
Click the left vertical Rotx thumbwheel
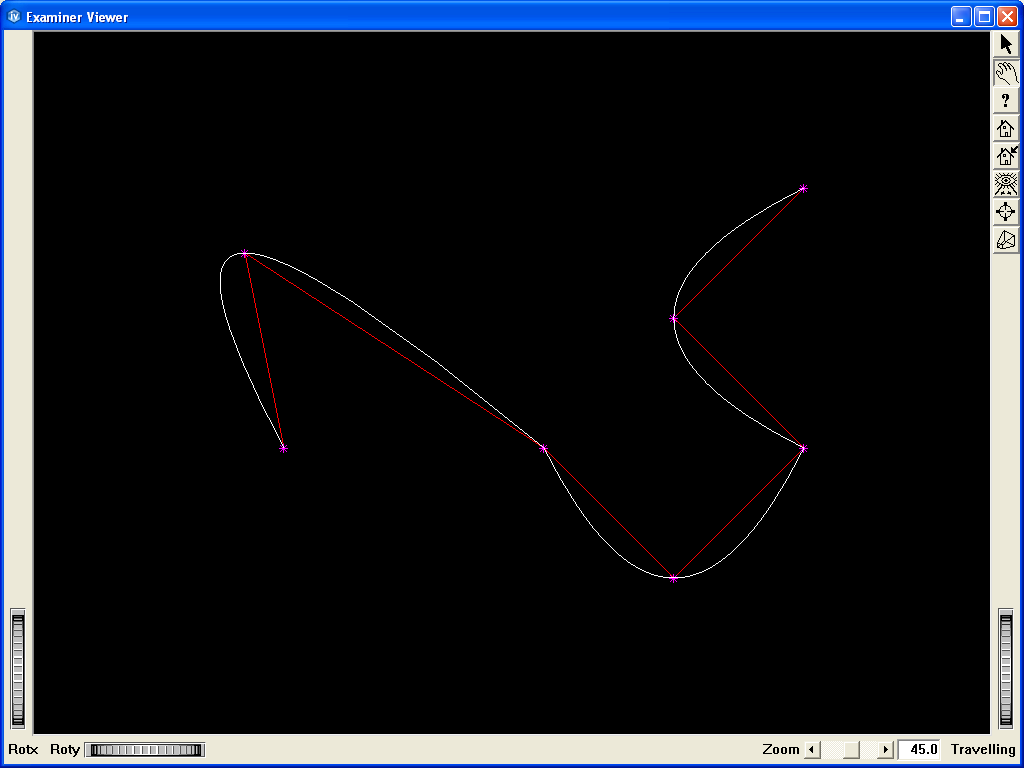(16, 668)
